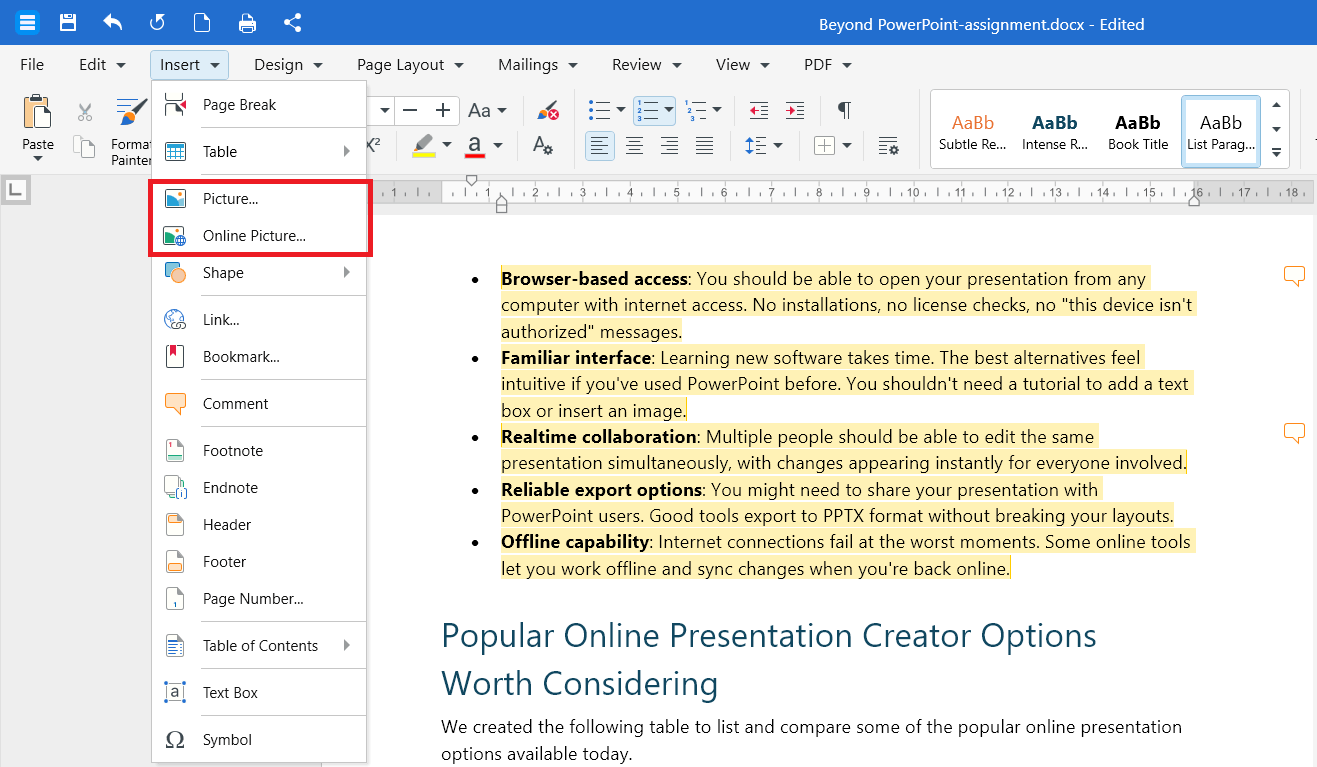Click the Clear Formatting eraser icon
This screenshot has width=1317, height=767.
click(x=547, y=109)
